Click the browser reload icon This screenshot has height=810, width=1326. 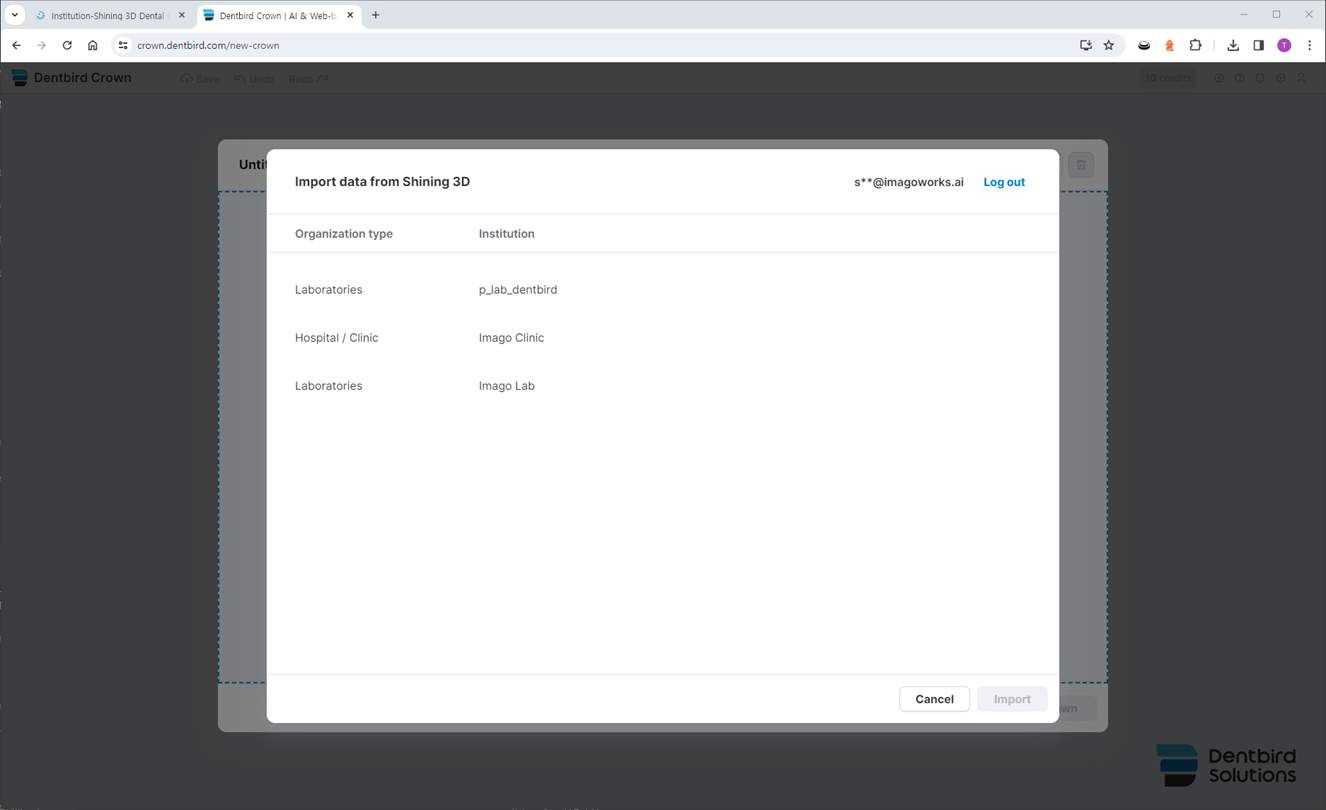click(67, 45)
